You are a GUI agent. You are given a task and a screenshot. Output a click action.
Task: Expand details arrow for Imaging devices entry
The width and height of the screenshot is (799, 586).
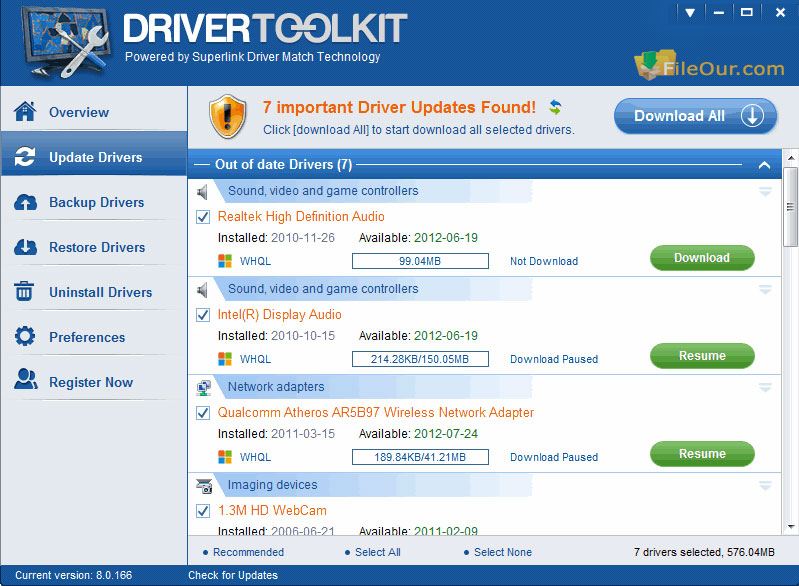click(x=765, y=486)
